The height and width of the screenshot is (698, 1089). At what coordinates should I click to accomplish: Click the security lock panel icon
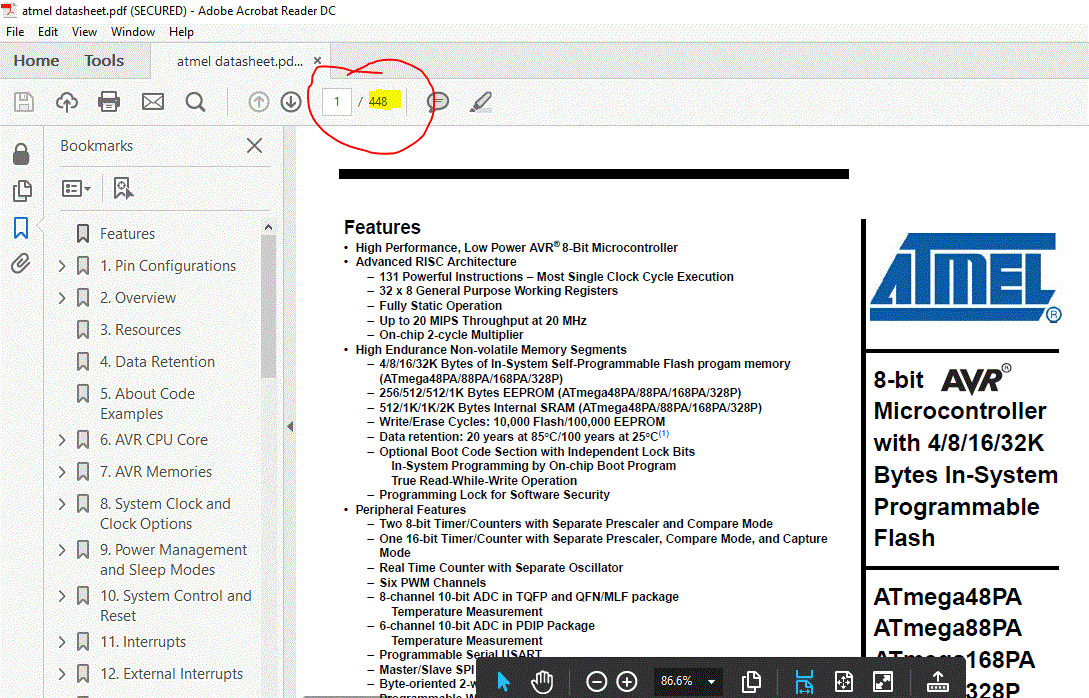(22, 154)
